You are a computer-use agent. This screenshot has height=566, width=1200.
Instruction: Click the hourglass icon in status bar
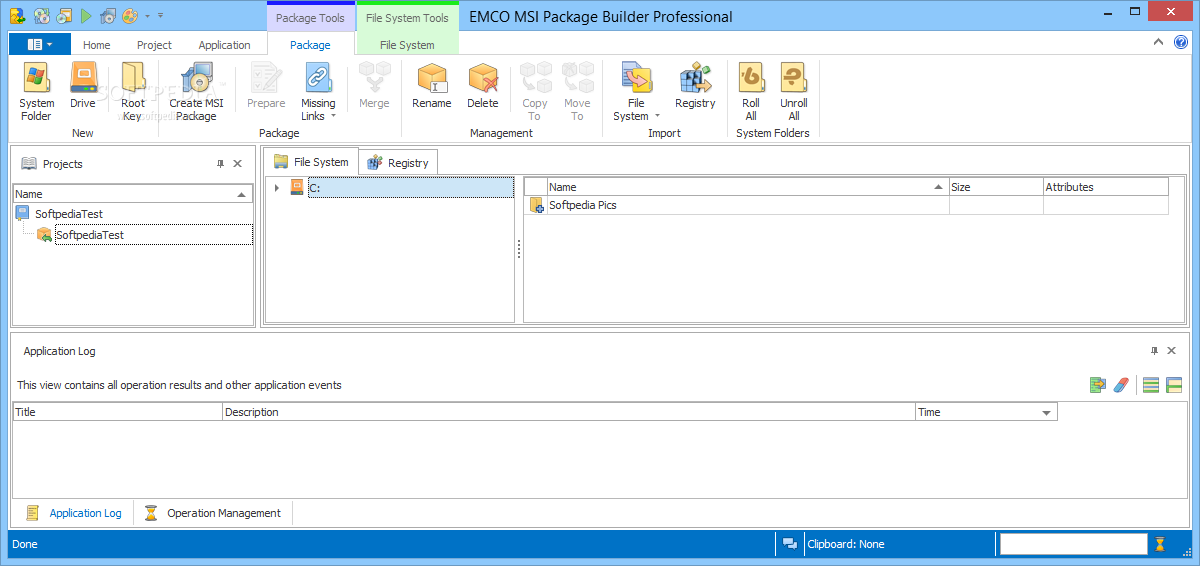(x=1160, y=544)
